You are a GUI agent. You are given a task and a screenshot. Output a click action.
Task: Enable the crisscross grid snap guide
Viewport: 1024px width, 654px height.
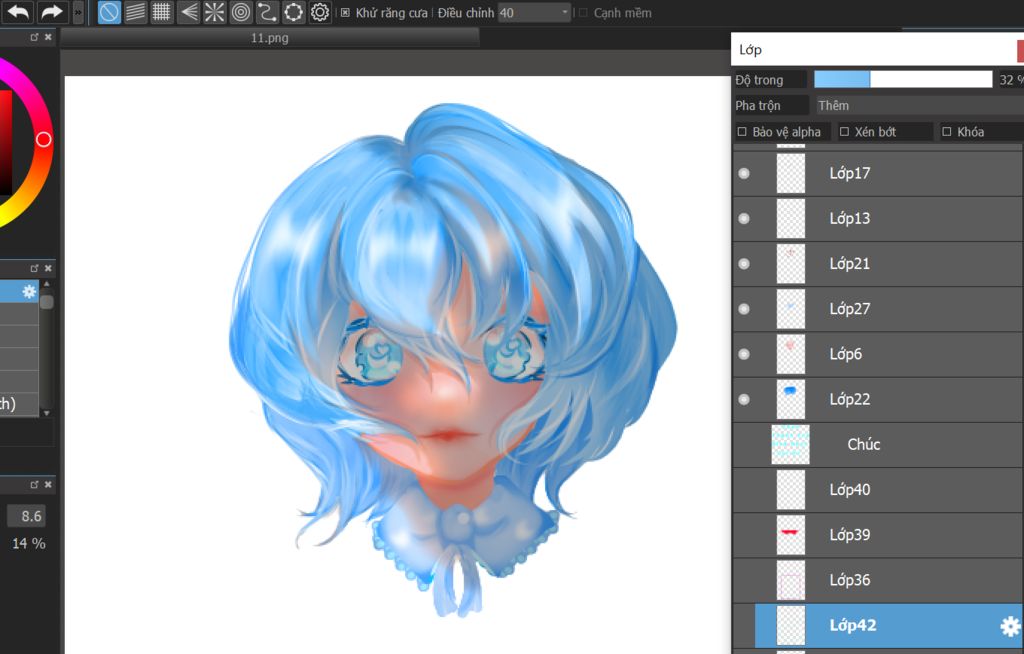tap(161, 12)
